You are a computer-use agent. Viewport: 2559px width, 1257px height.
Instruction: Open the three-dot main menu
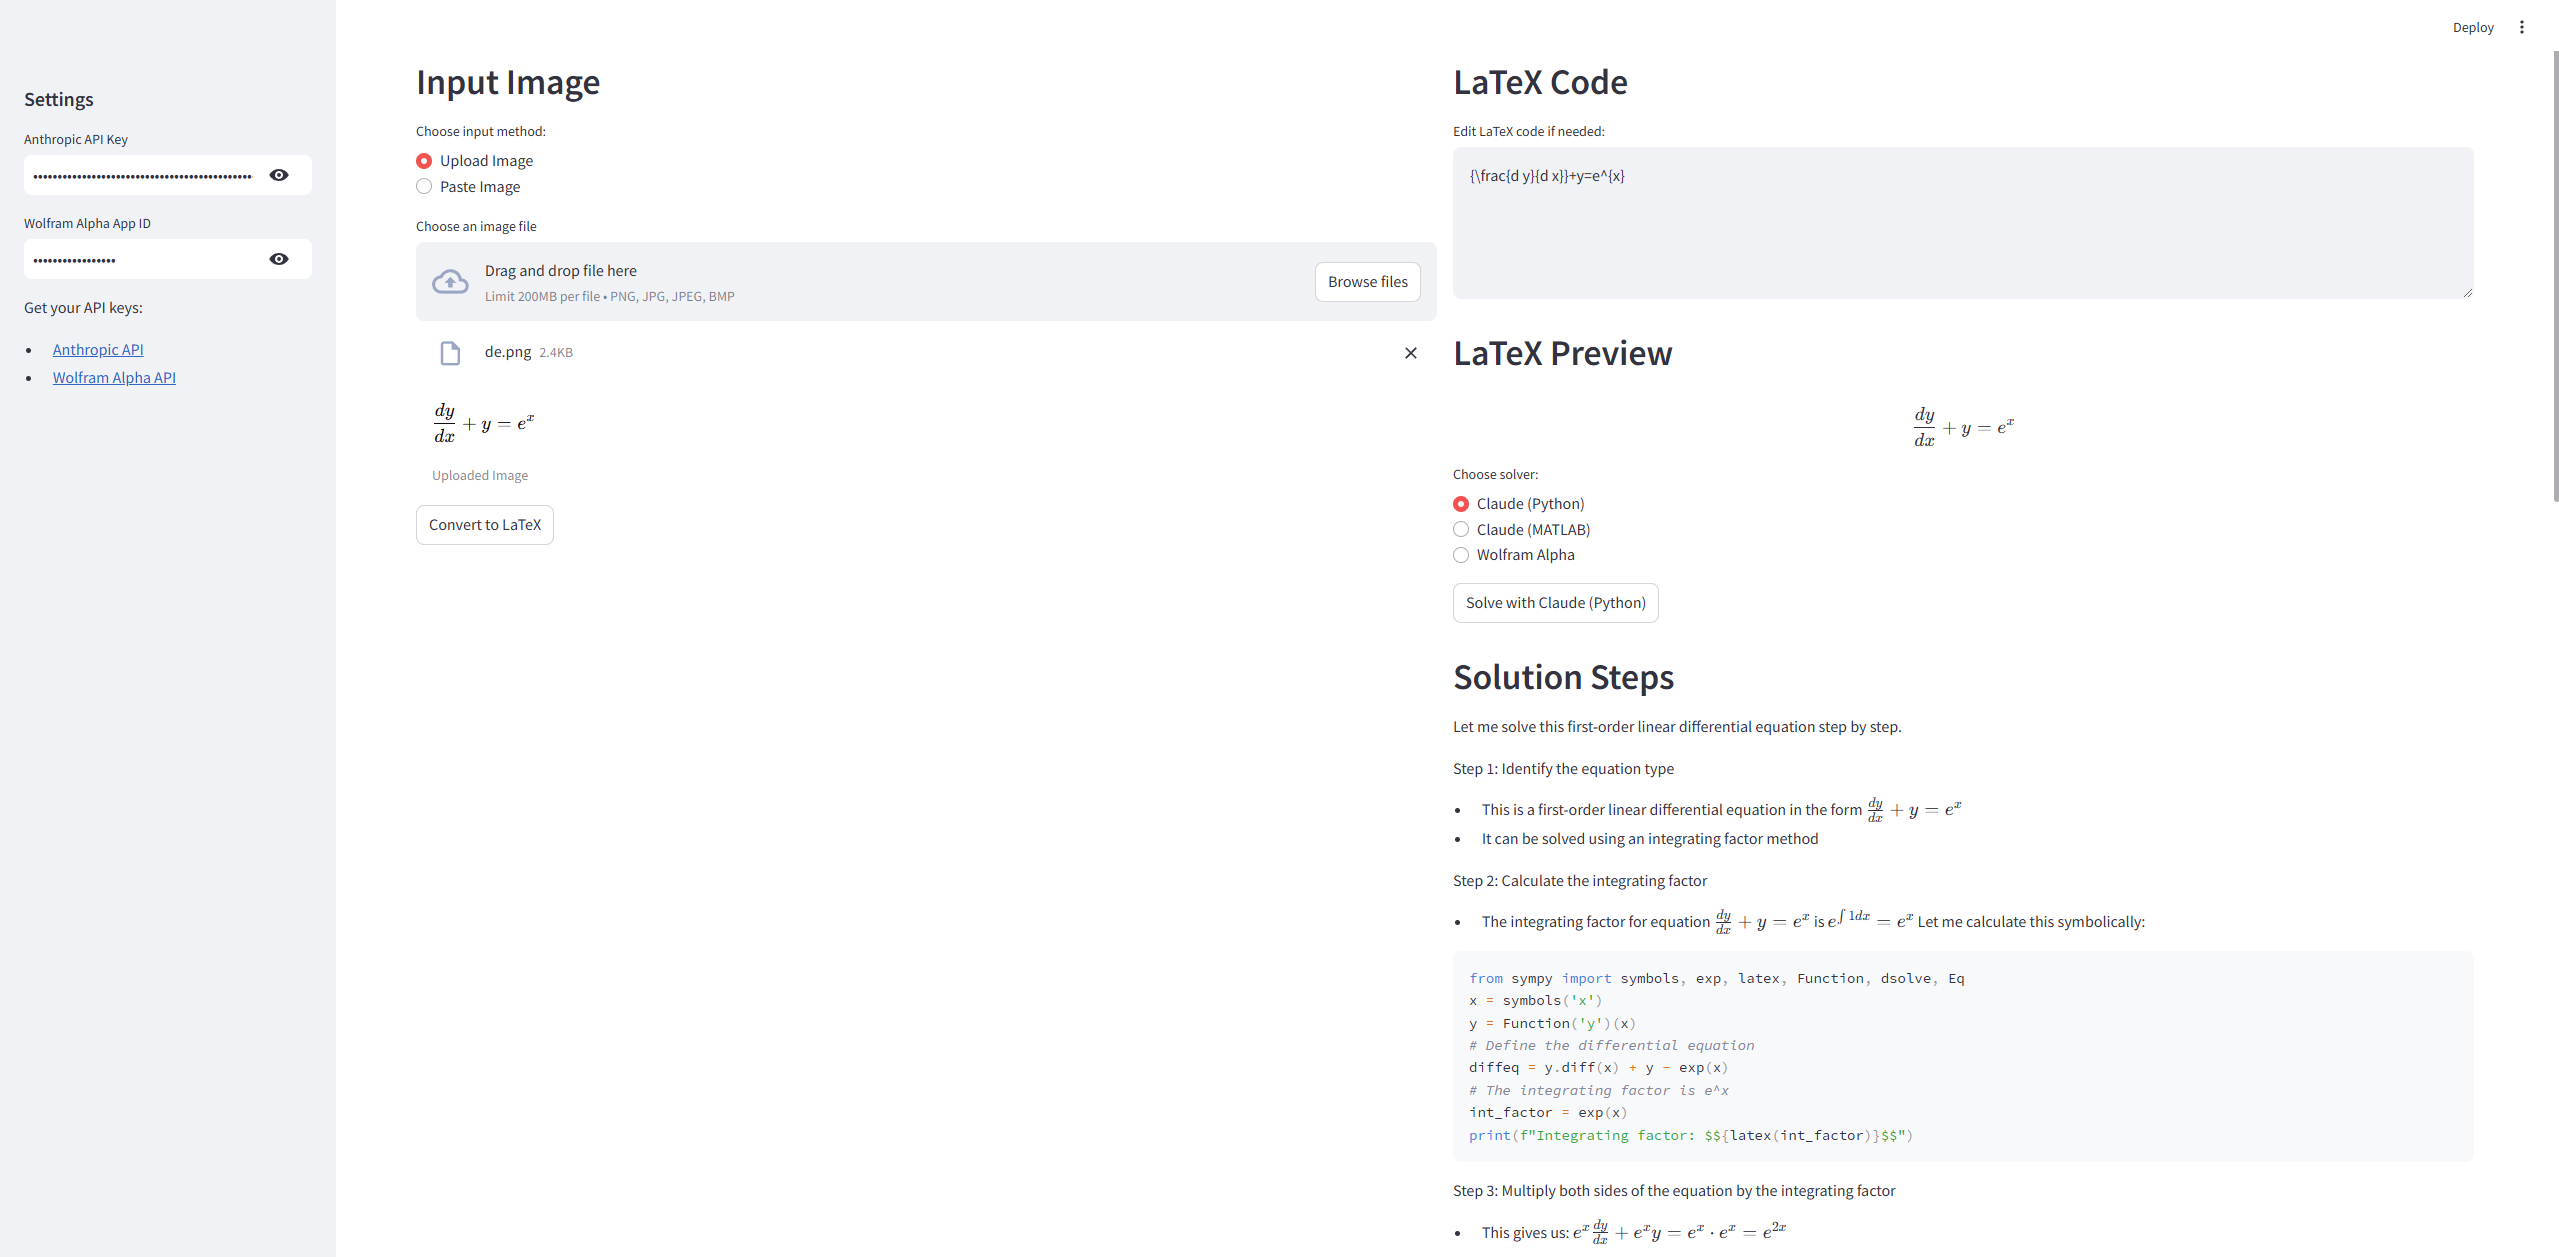click(2521, 27)
